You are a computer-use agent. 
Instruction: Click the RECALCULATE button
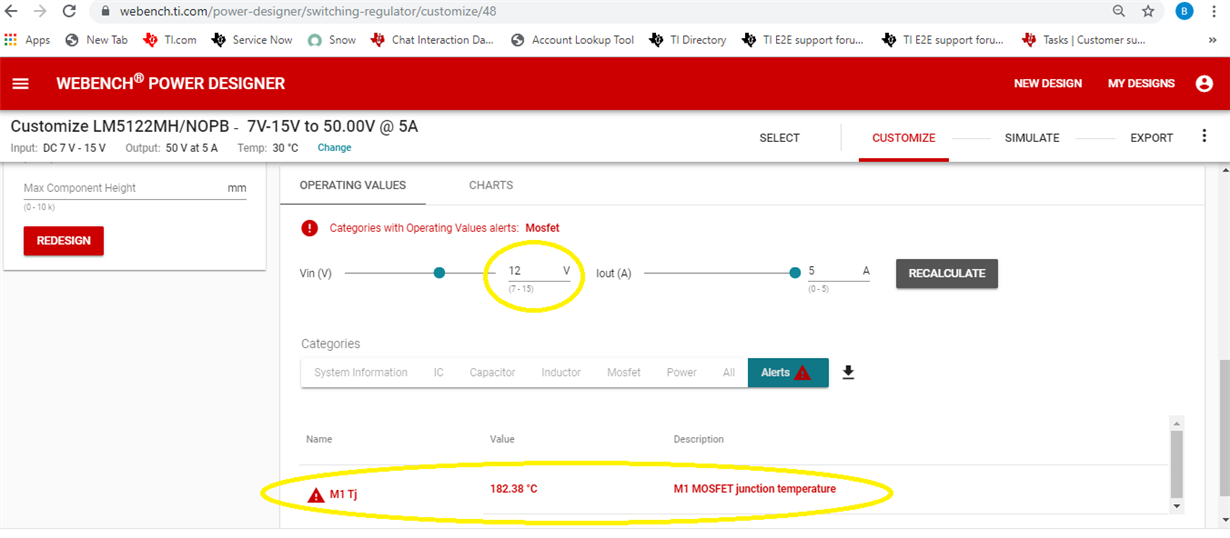(946, 273)
